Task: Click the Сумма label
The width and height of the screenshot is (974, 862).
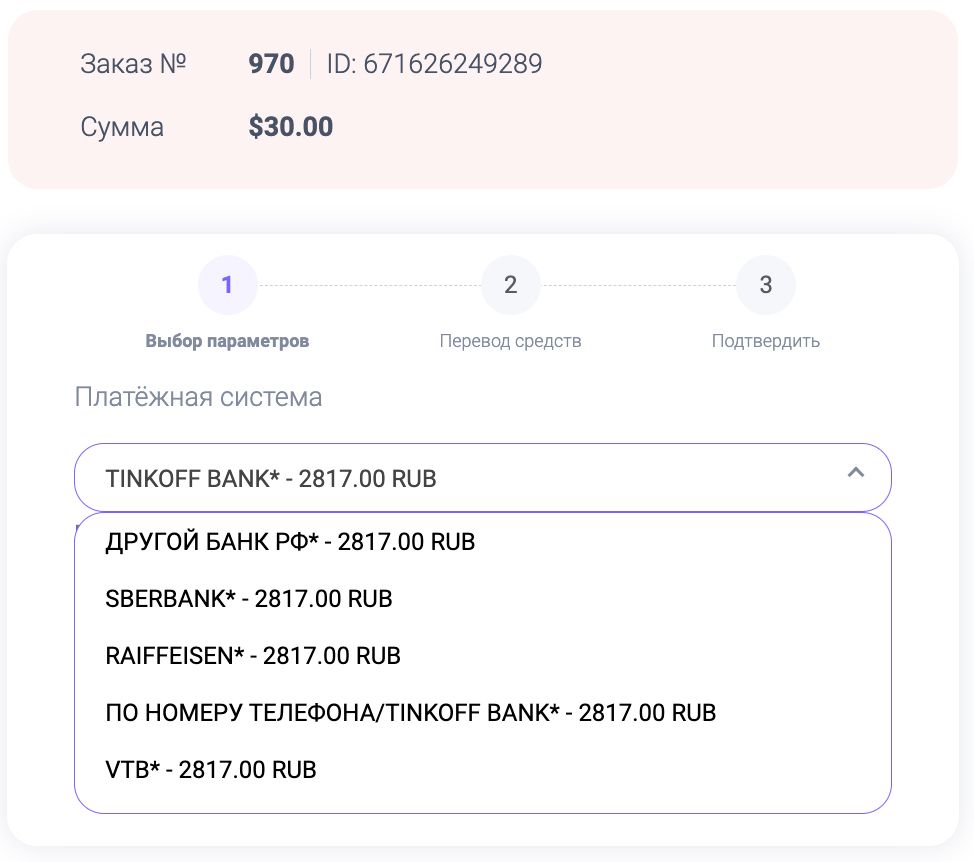Action: coord(122,127)
